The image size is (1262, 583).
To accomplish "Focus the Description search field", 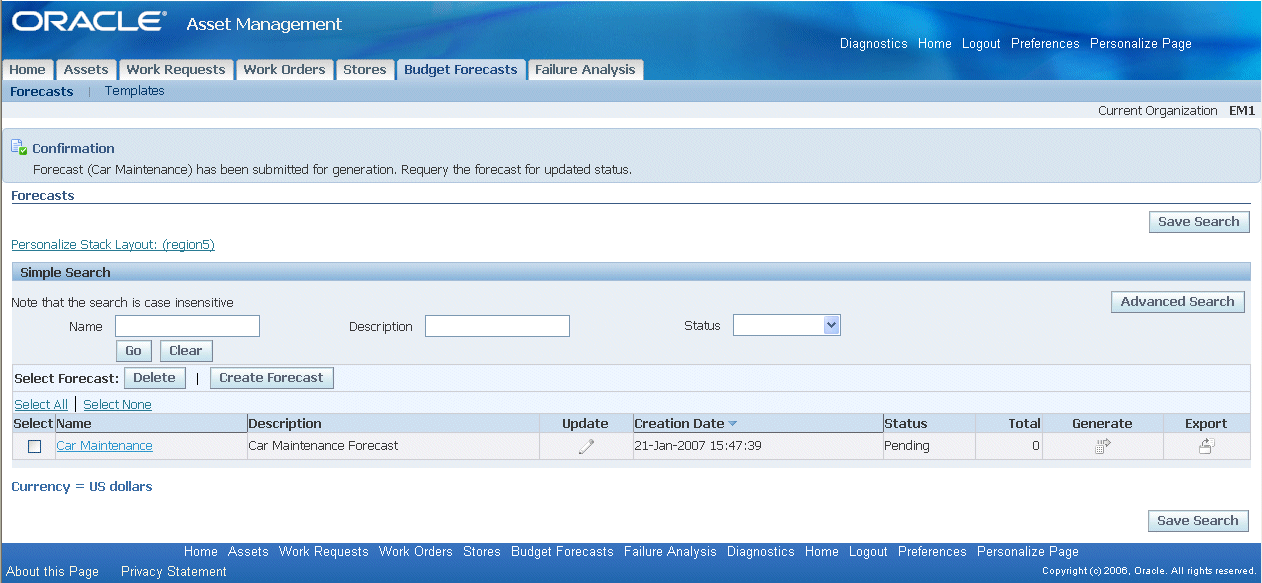I will (x=497, y=326).
